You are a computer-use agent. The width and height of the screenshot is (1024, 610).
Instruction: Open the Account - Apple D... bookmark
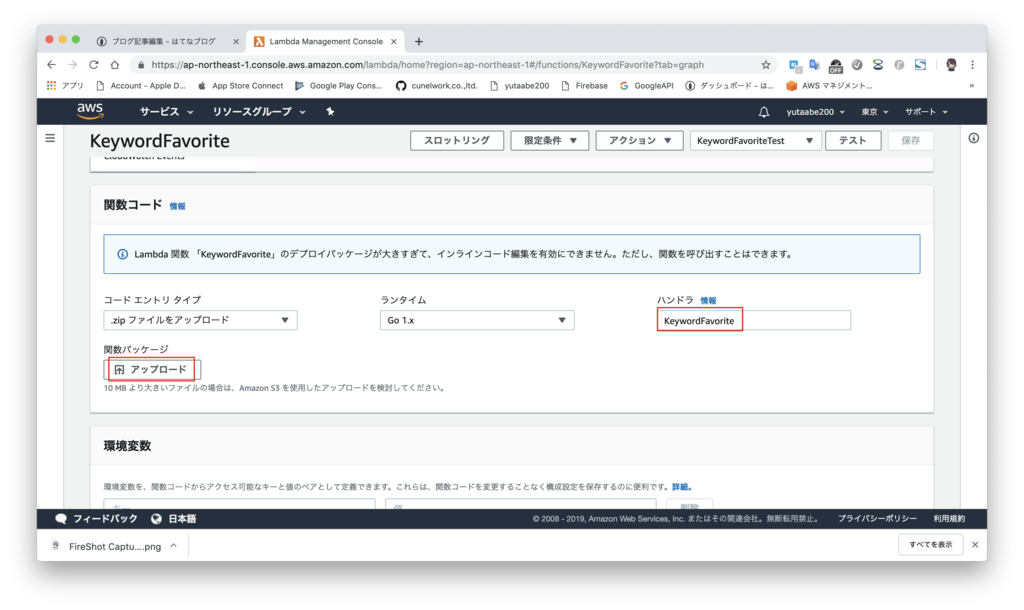coord(141,86)
